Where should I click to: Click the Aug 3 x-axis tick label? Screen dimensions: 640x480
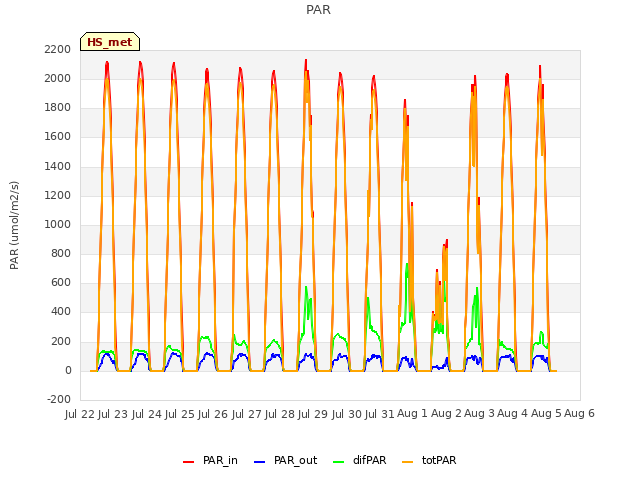pyautogui.click(x=479, y=413)
